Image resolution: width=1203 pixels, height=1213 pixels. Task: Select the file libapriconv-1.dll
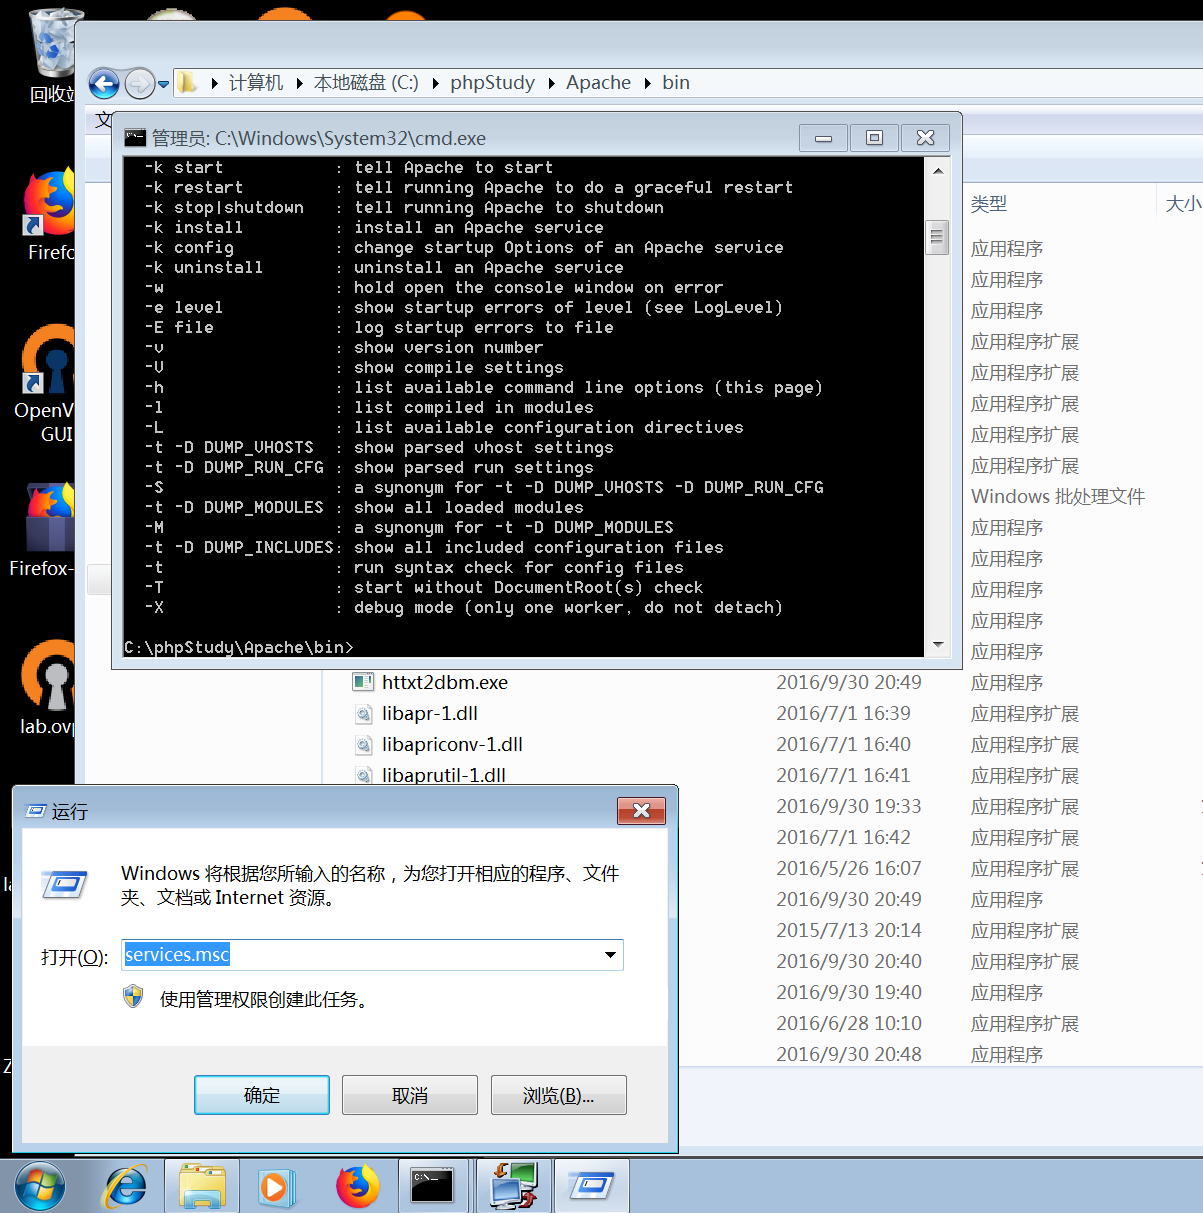452,745
